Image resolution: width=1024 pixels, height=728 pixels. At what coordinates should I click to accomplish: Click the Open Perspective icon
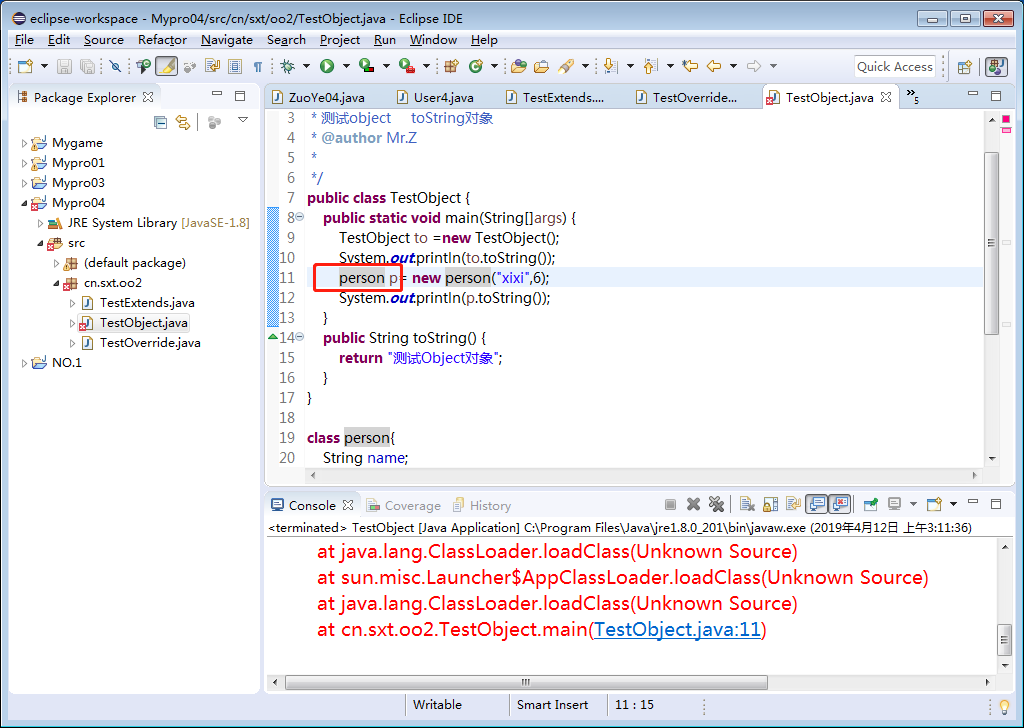pos(965,67)
